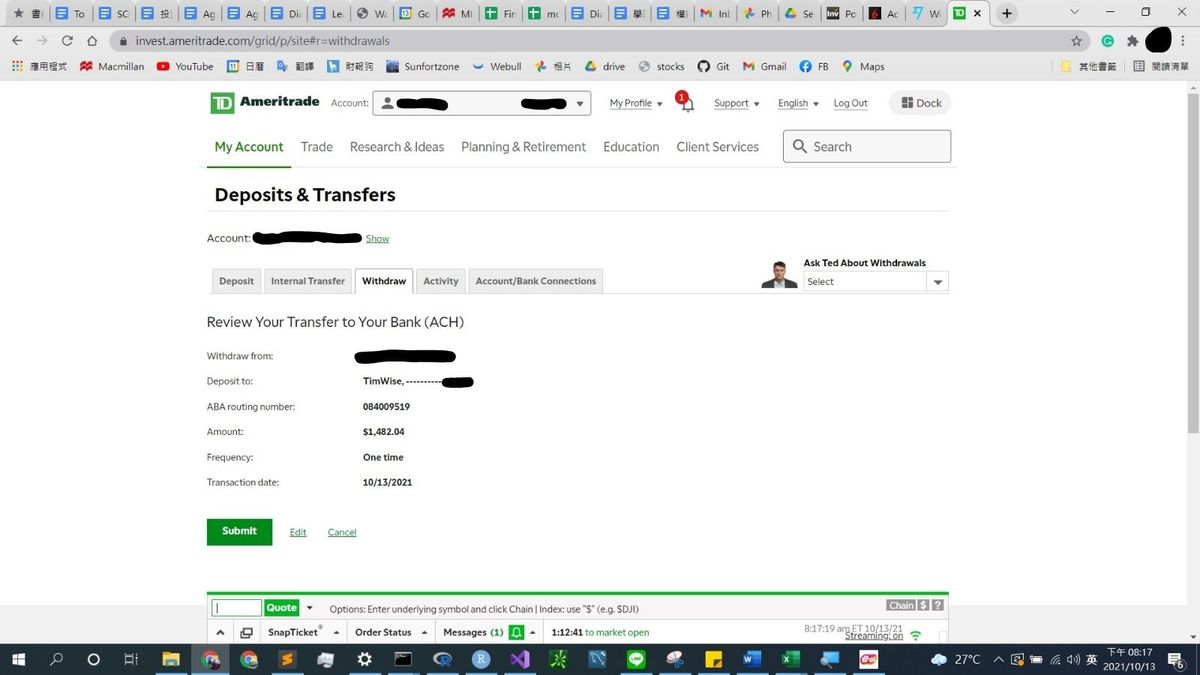This screenshot has height=675, width=1200.
Task: Switch to the Internal Transfer tab
Action: [x=308, y=281]
